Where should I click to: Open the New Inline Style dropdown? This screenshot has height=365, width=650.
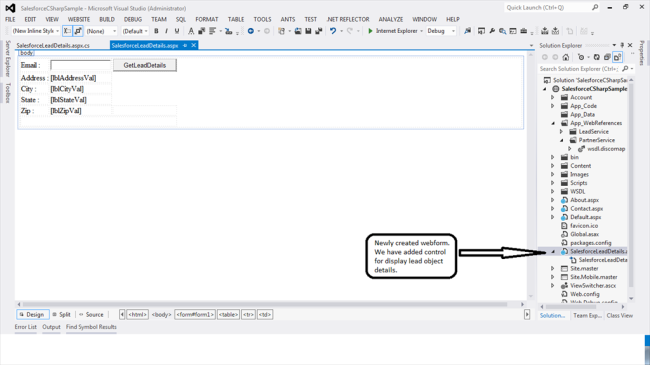pos(57,31)
